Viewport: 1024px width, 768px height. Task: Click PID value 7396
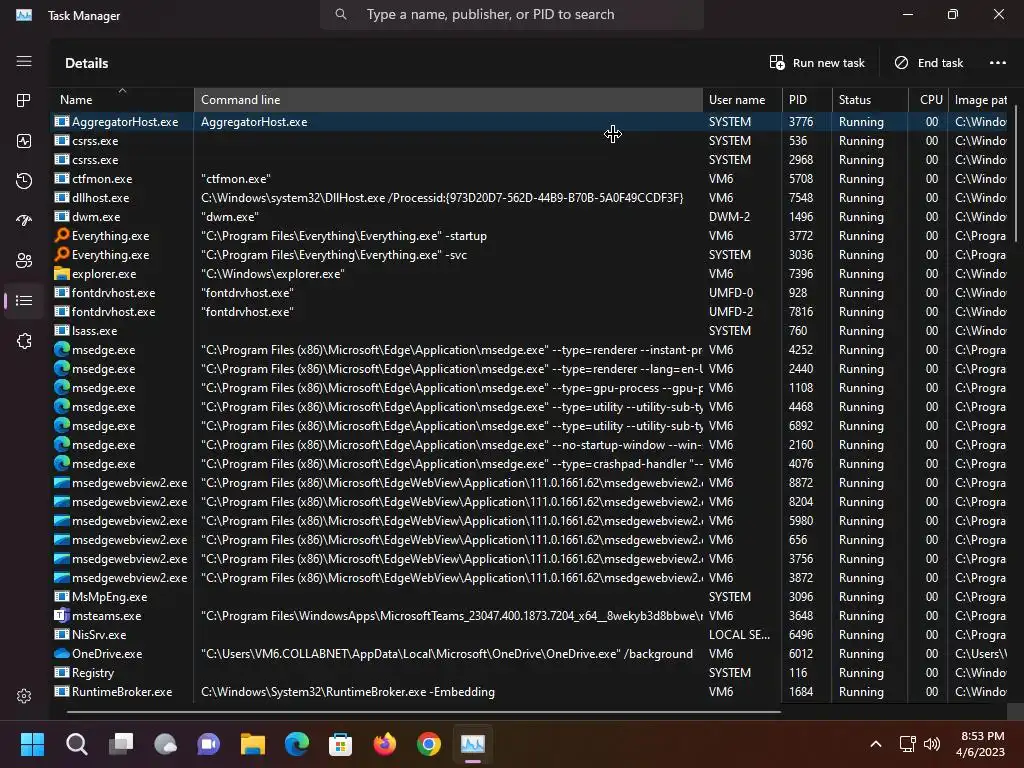pos(801,274)
